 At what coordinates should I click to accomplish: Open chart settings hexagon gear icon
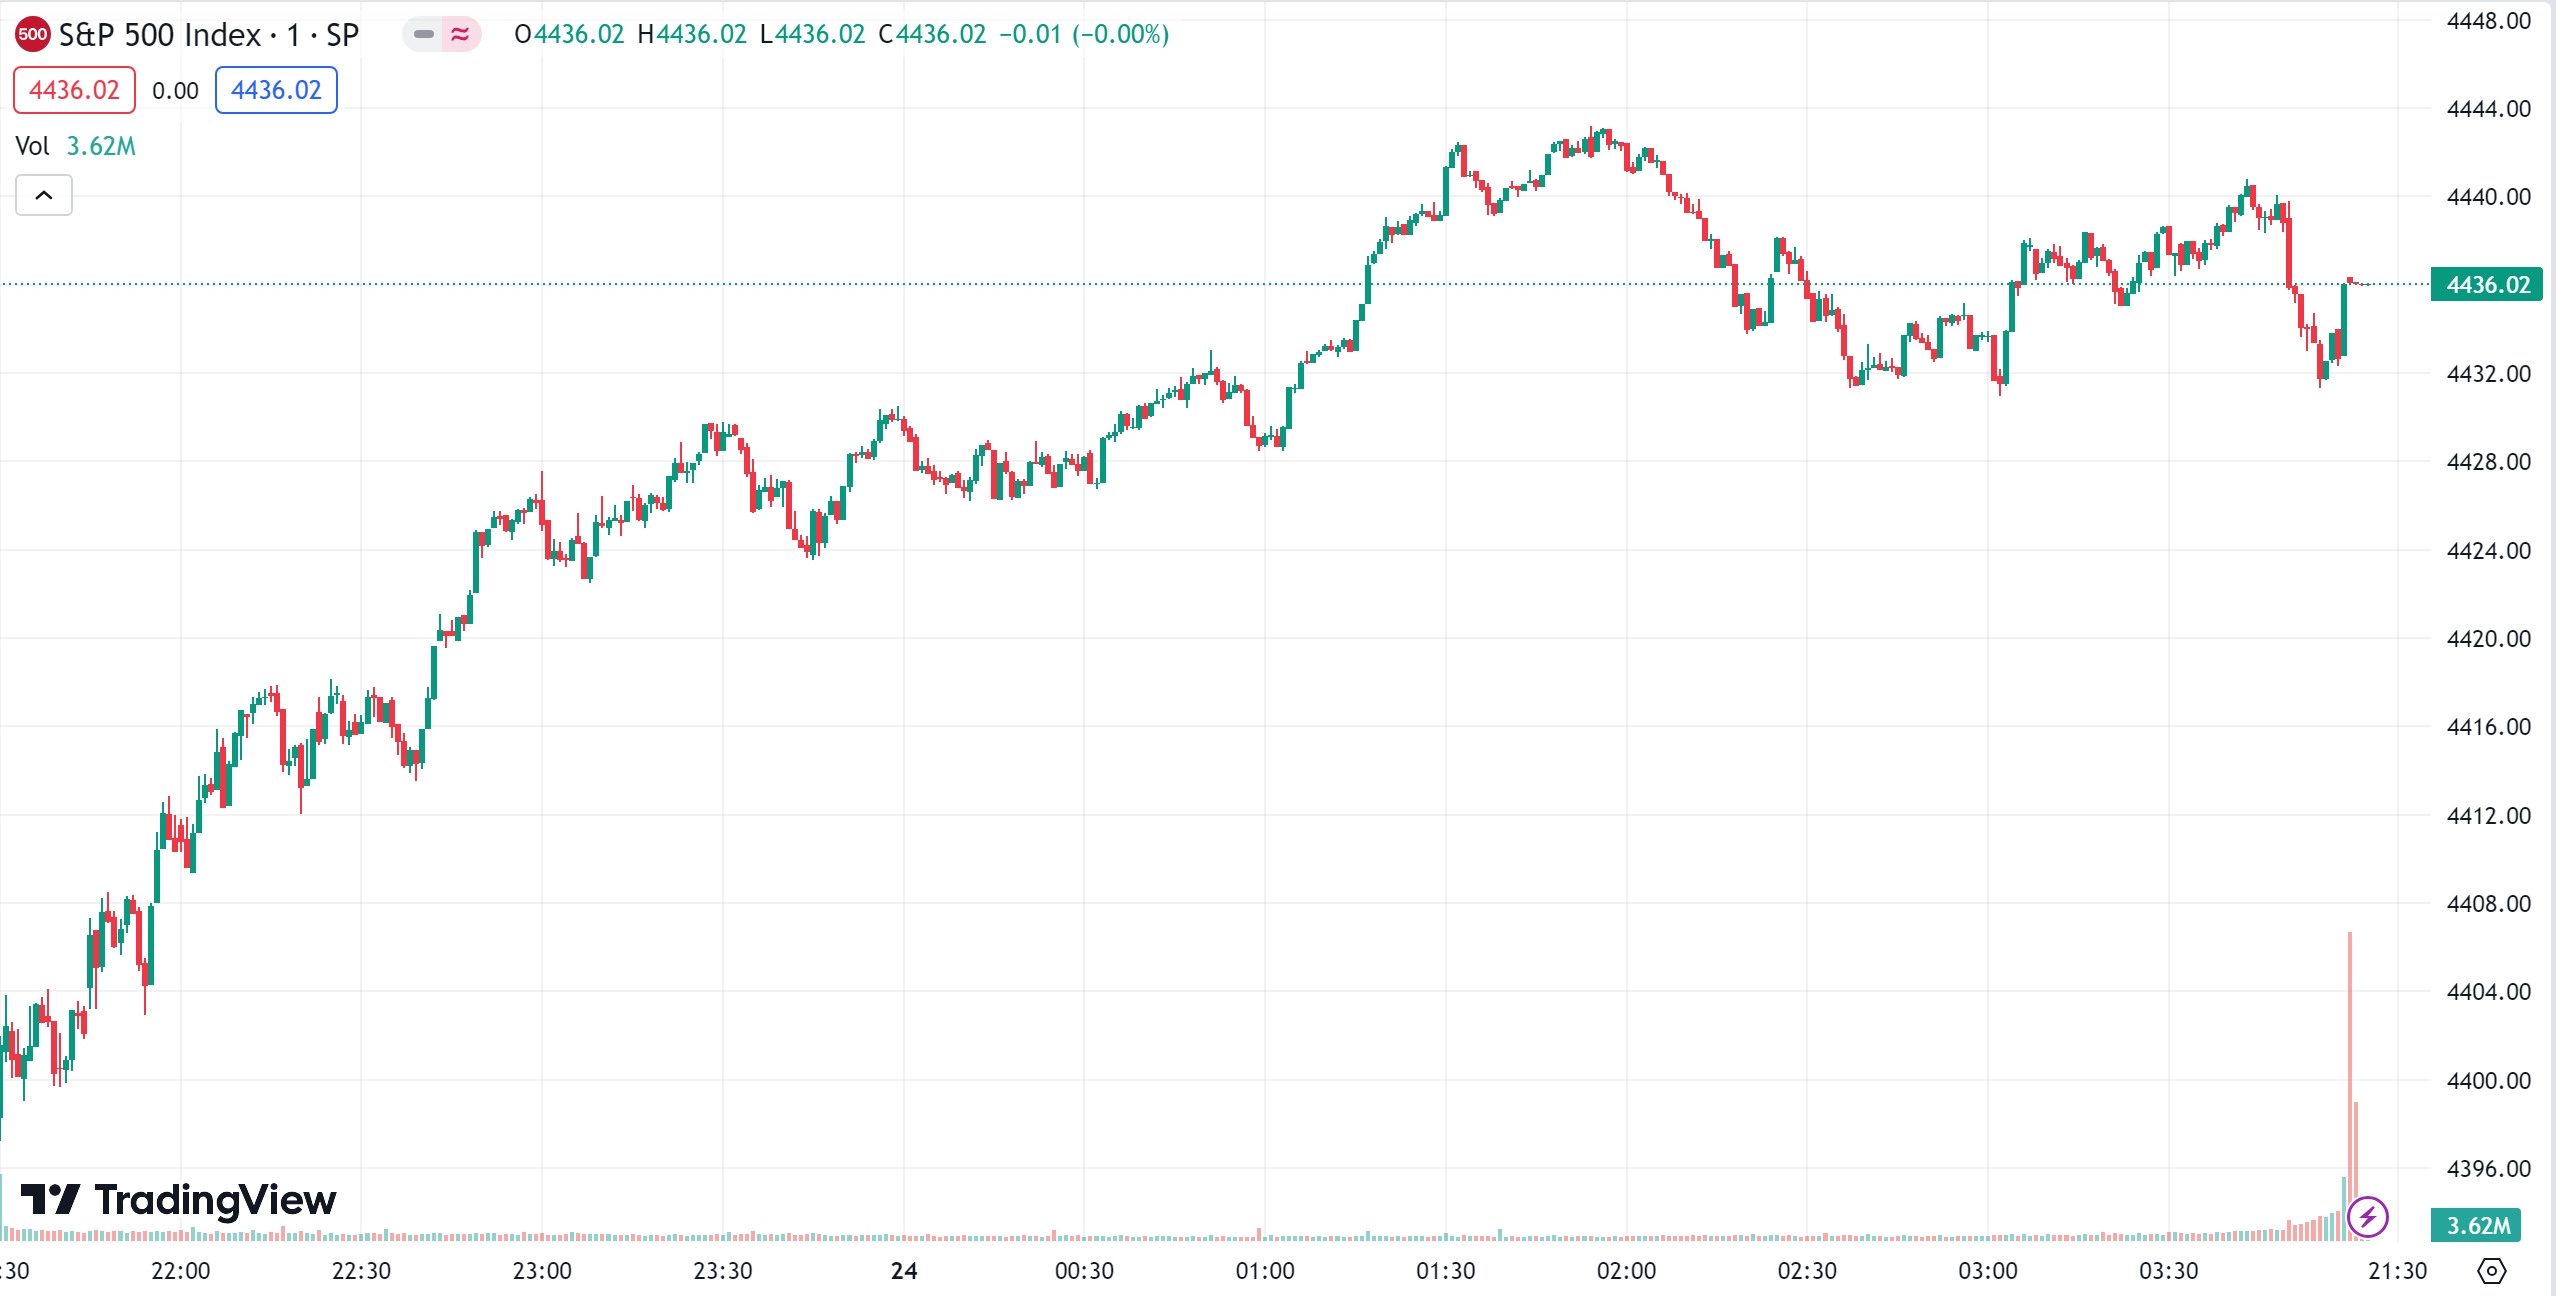pyautogui.click(x=2491, y=1271)
